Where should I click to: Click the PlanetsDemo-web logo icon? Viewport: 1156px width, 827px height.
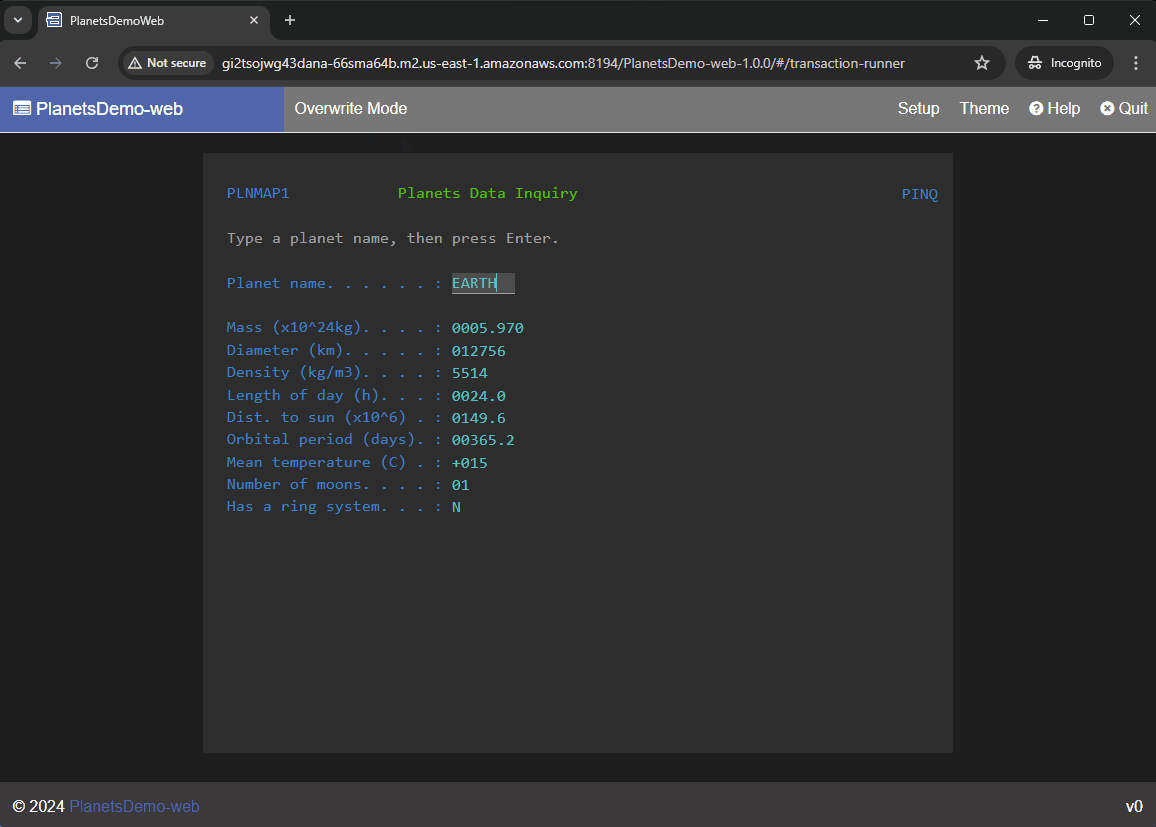point(22,109)
